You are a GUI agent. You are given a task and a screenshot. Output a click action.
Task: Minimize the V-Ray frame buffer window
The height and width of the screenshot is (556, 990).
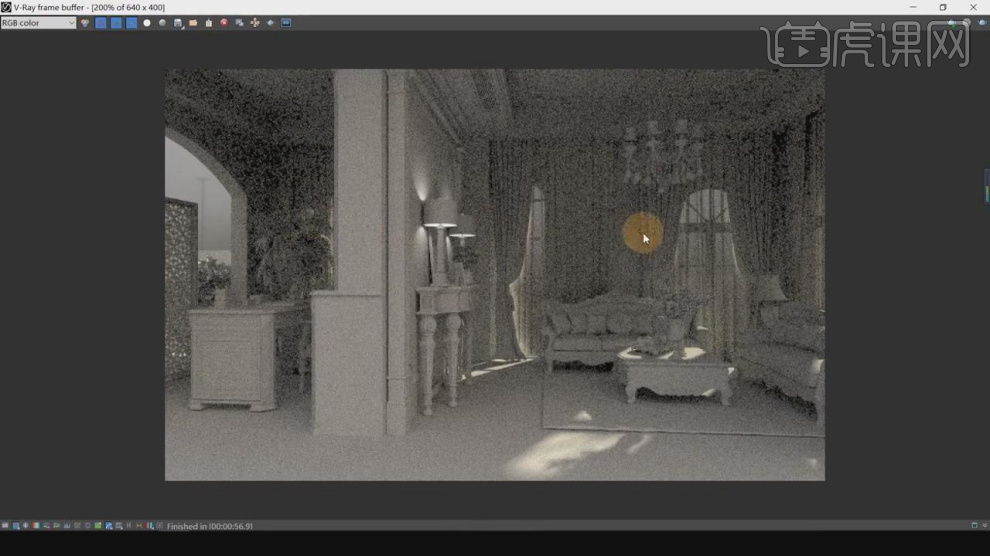click(913, 8)
